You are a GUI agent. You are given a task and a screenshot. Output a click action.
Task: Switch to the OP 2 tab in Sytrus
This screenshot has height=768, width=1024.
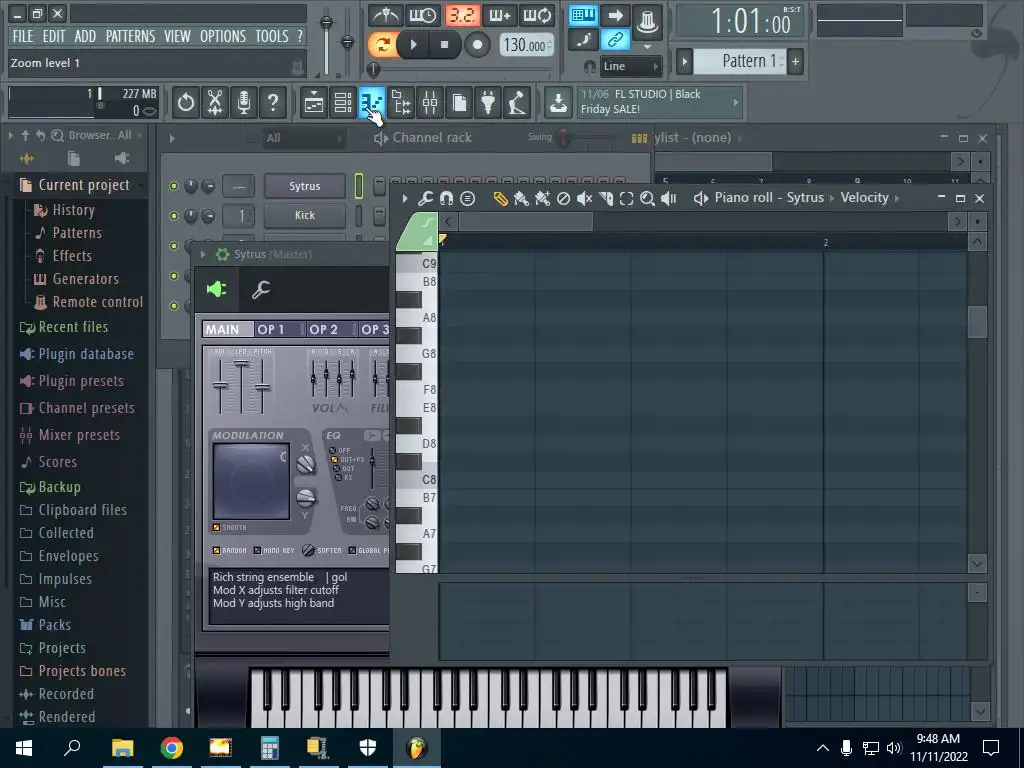332,330
